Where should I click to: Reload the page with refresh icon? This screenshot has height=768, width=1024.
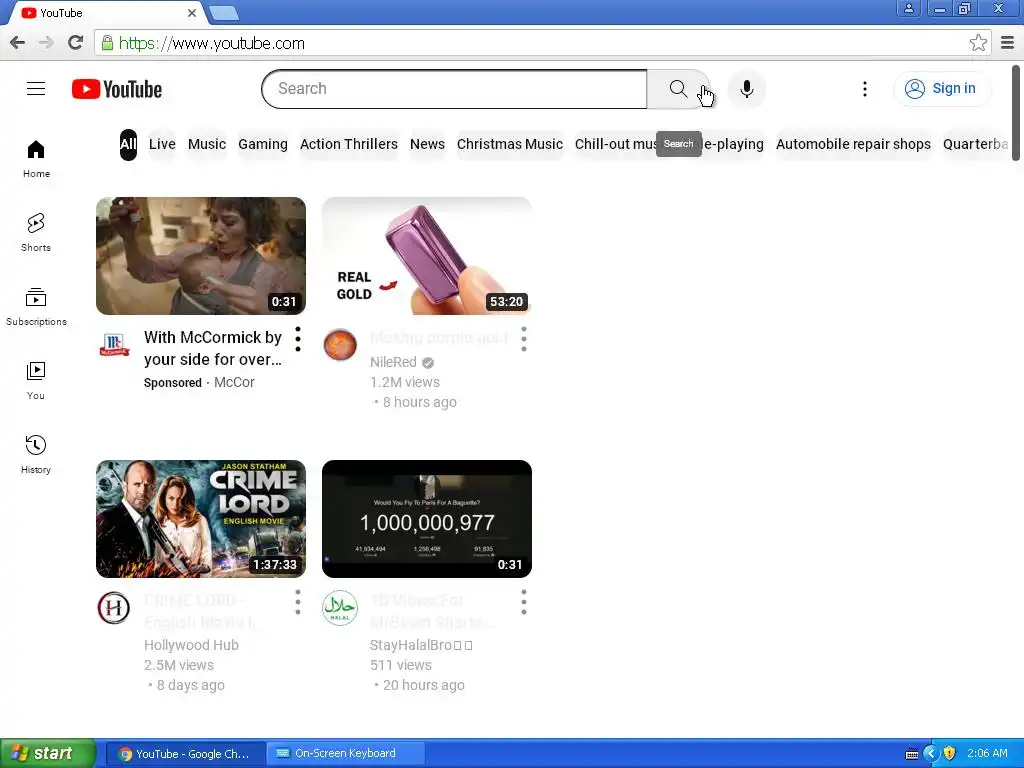(x=76, y=43)
